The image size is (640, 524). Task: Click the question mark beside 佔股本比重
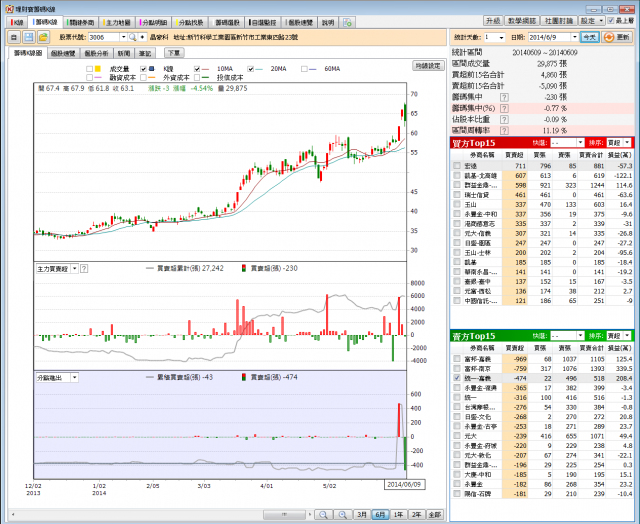coord(504,119)
